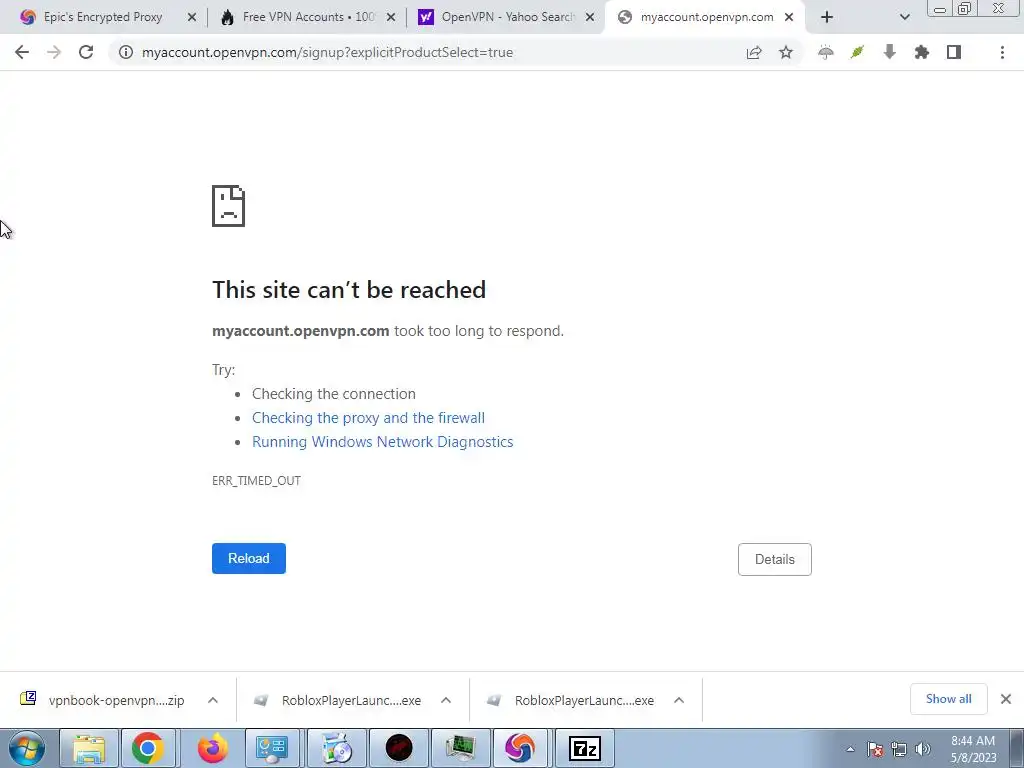Close the myaccount.openvpn.com tab
The height and width of the screenshot is (768, 1024).
coord(789,18)
